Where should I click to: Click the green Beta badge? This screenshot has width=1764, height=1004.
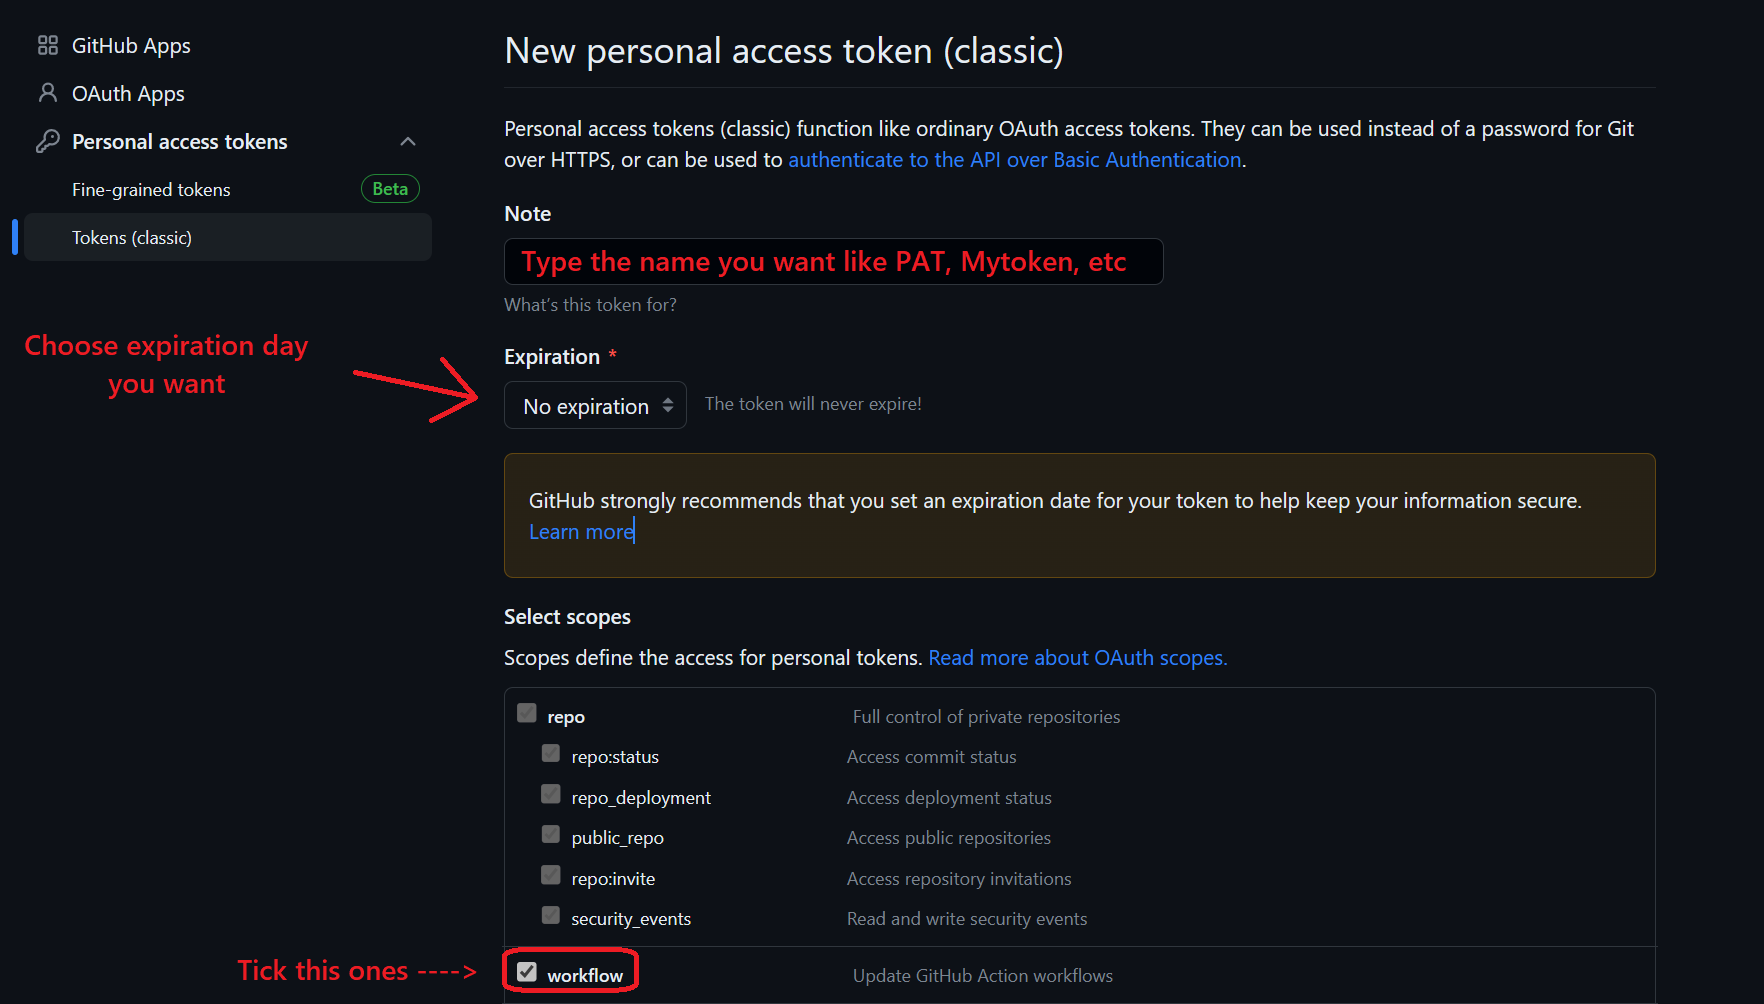[390, 189]
